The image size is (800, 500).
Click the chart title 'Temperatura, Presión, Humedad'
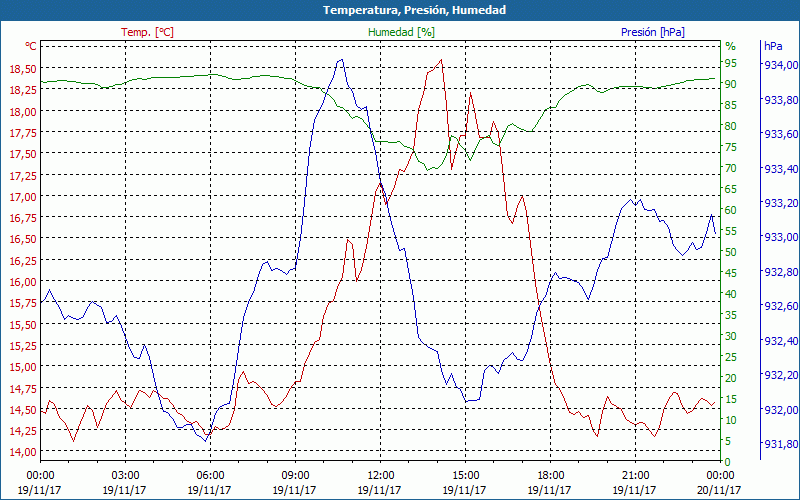tap(414, 10)
